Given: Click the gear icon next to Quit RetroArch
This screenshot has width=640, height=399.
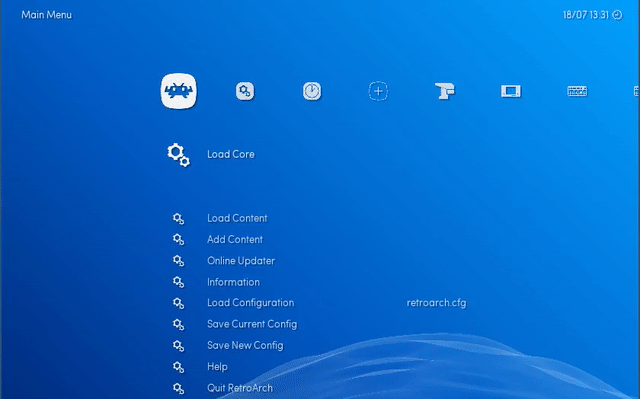Looking at the screenshot, I should click(178, 388).
